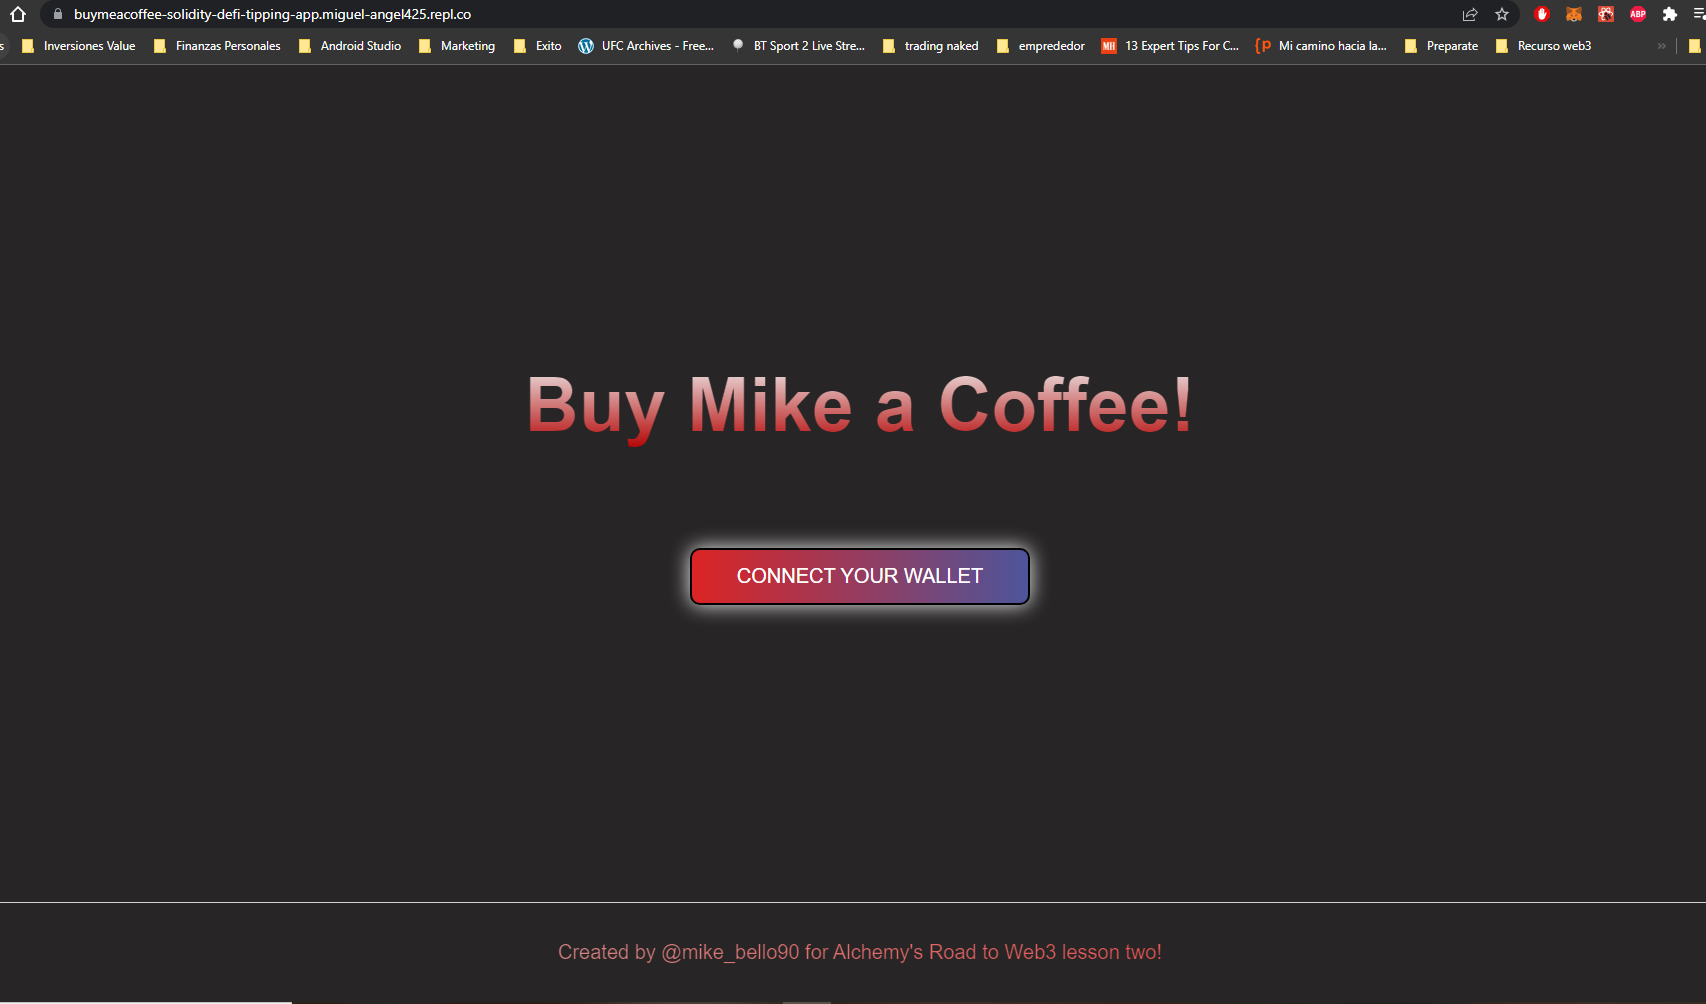Screen dimensions: 1706x1004
Task: Open the BT Sport 2 Live Stream bookmark
Action: pyautogui.click(x=798, y=46)
